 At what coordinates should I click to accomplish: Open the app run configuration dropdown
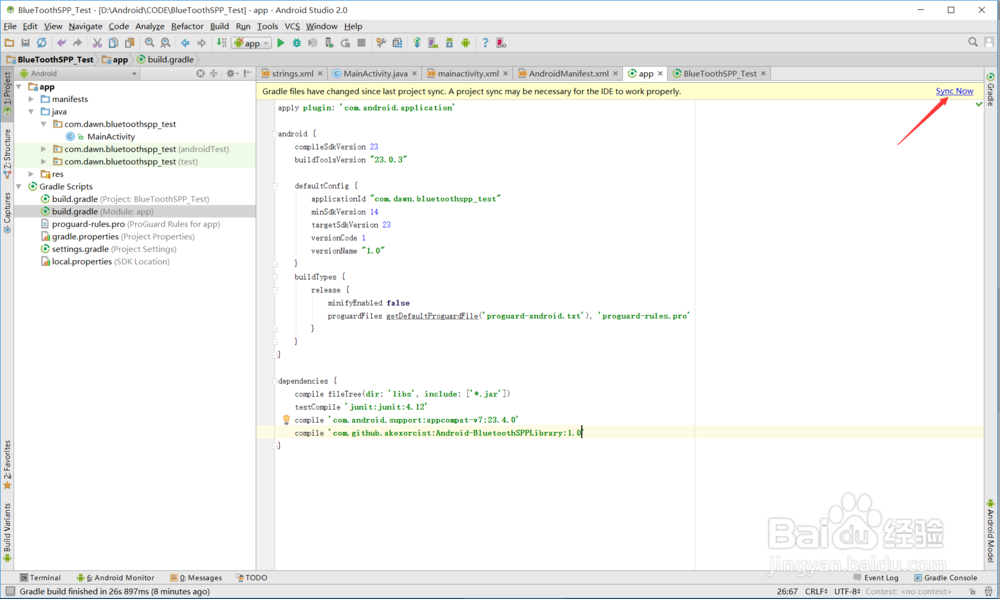252,43
